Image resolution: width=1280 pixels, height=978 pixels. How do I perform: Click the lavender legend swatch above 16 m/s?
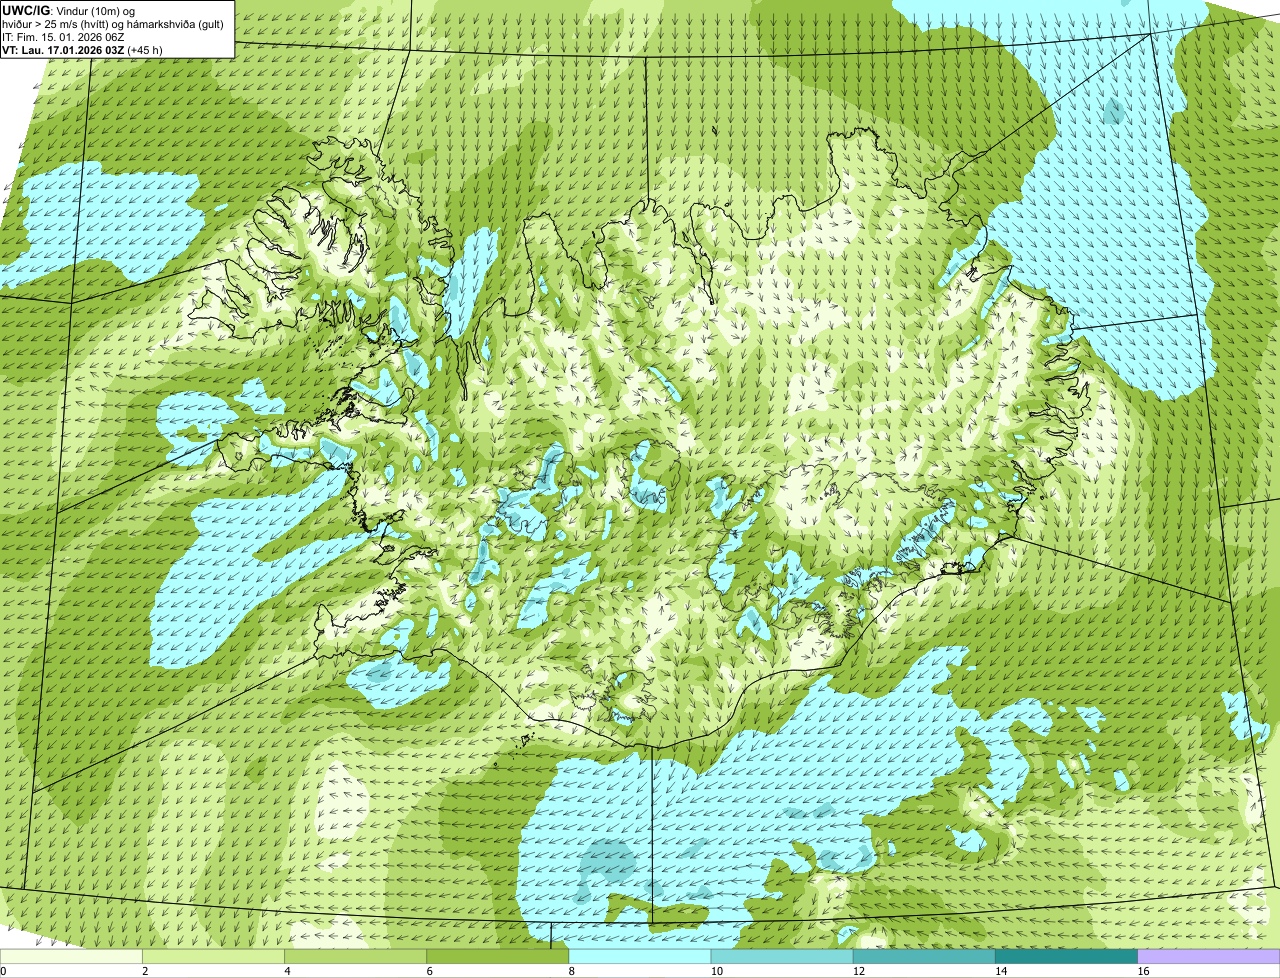tap(1209, 956)
